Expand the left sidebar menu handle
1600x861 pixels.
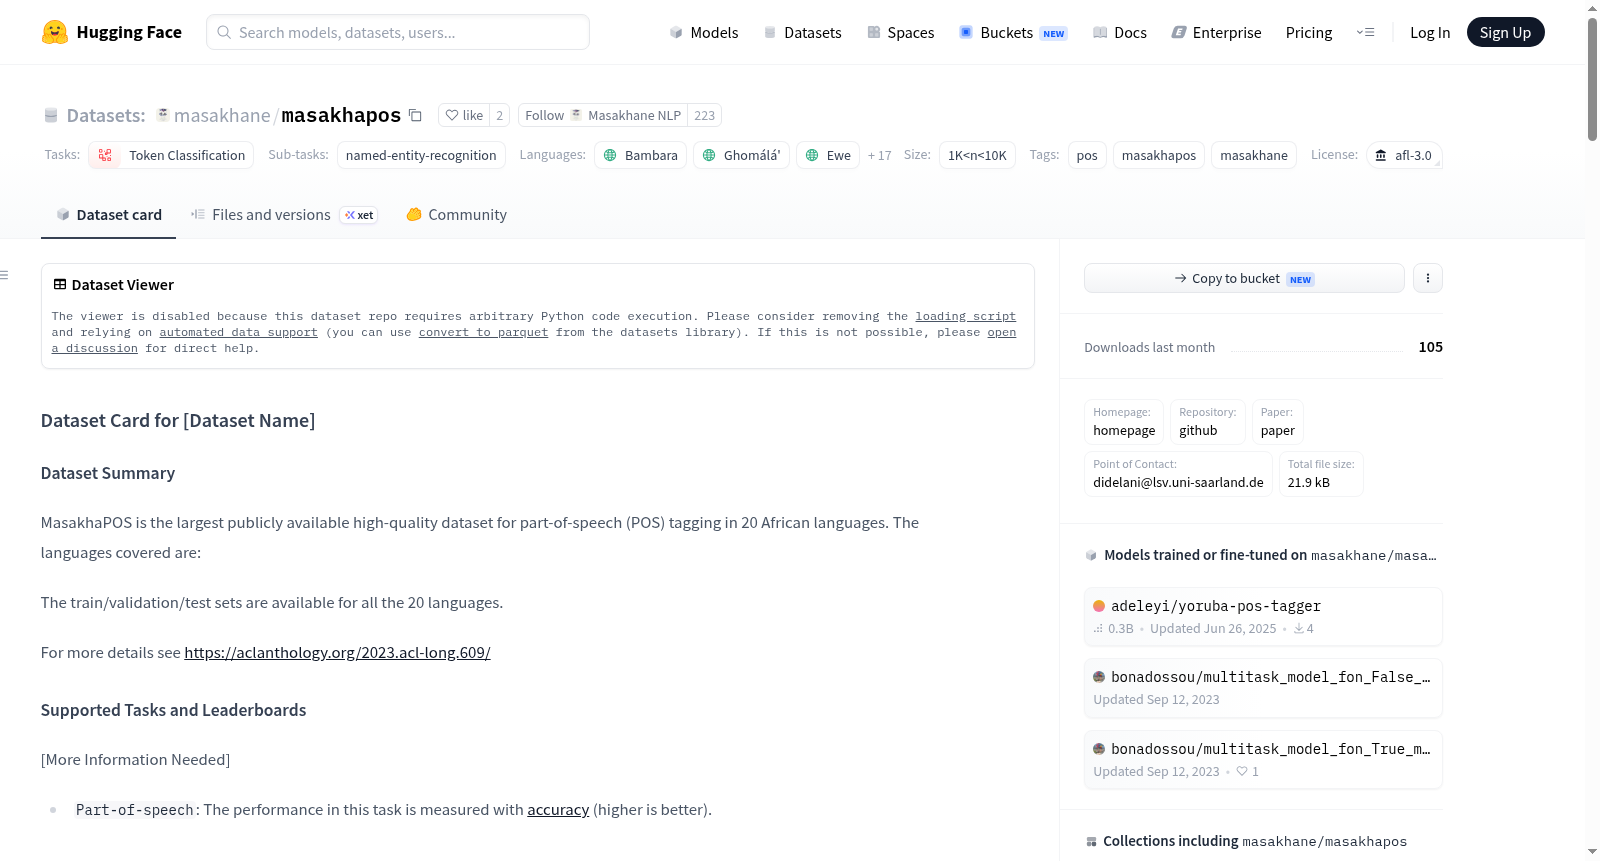(x=5, y=275)
